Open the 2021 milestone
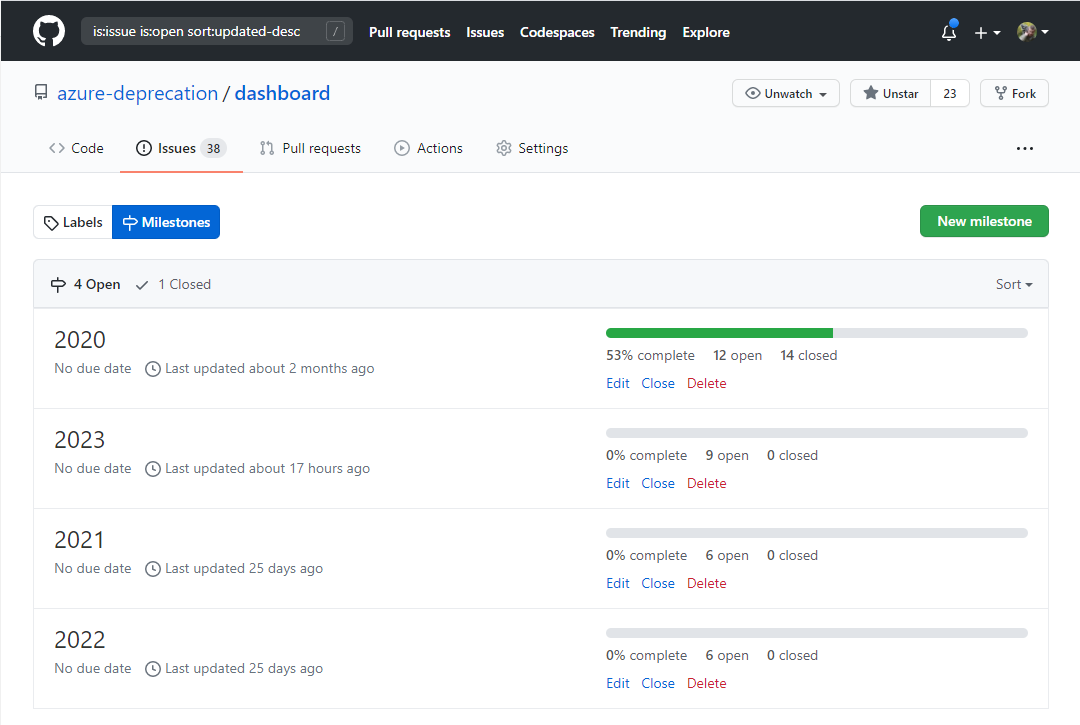This screenshot has width=1080, height=725. click(x=79, y=539)
